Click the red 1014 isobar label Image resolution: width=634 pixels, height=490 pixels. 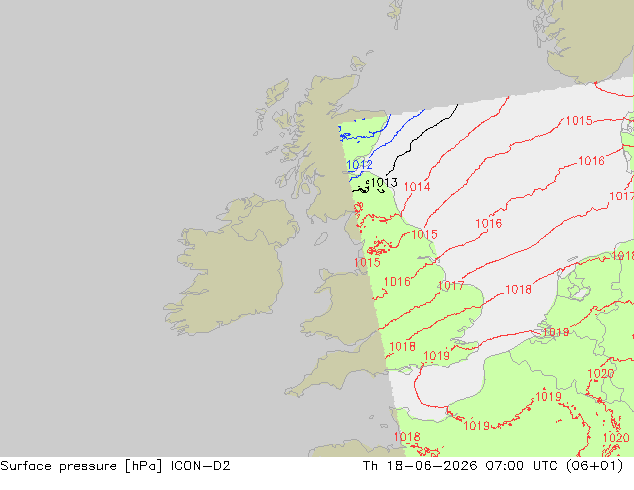[x=417, y=187]
